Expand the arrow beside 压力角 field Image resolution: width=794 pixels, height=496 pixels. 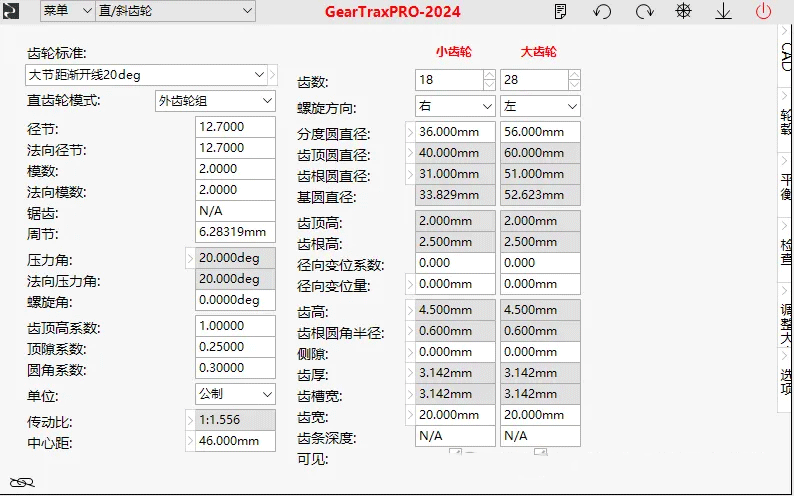point(190,258)
